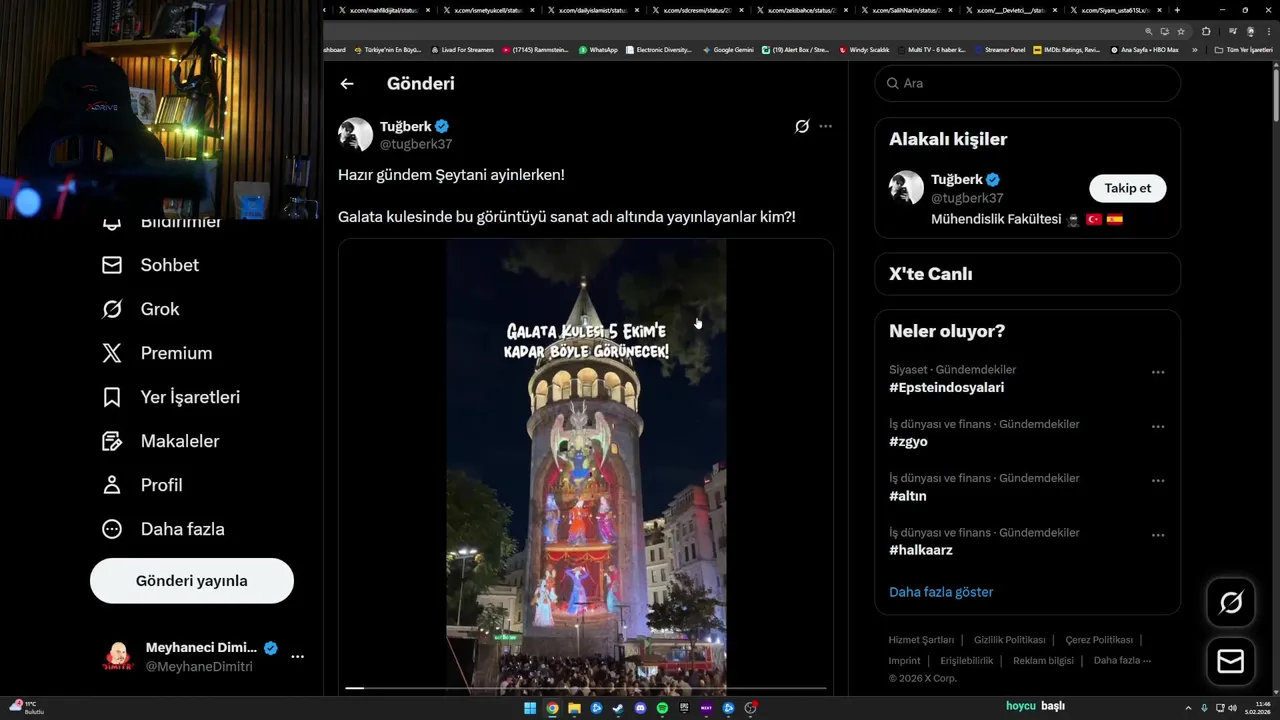Show more bookmarks via chevron
This screenshot has height=720, width=1280.
click(x=1195, y=50)
